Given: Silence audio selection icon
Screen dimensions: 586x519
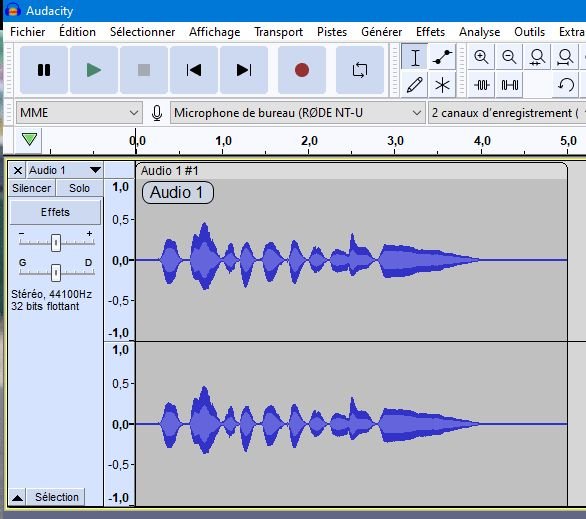Looking at the screenshot, I should pyautogui.click(x=509, y=85).
